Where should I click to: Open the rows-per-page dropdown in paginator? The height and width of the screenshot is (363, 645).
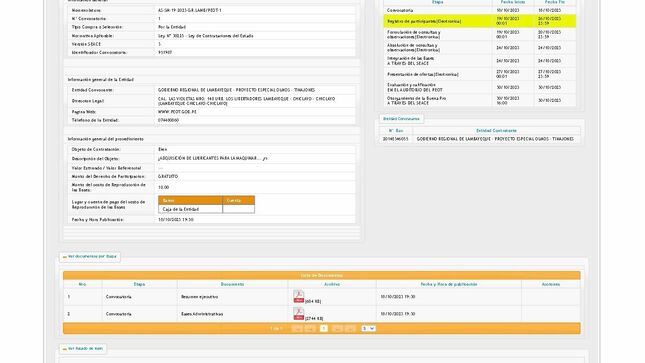369,328
